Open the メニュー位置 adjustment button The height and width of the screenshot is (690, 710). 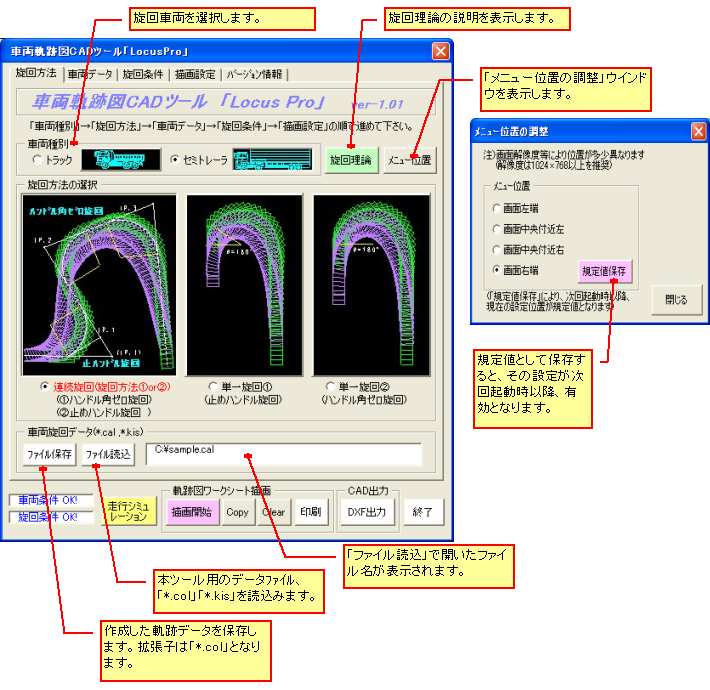409,160
